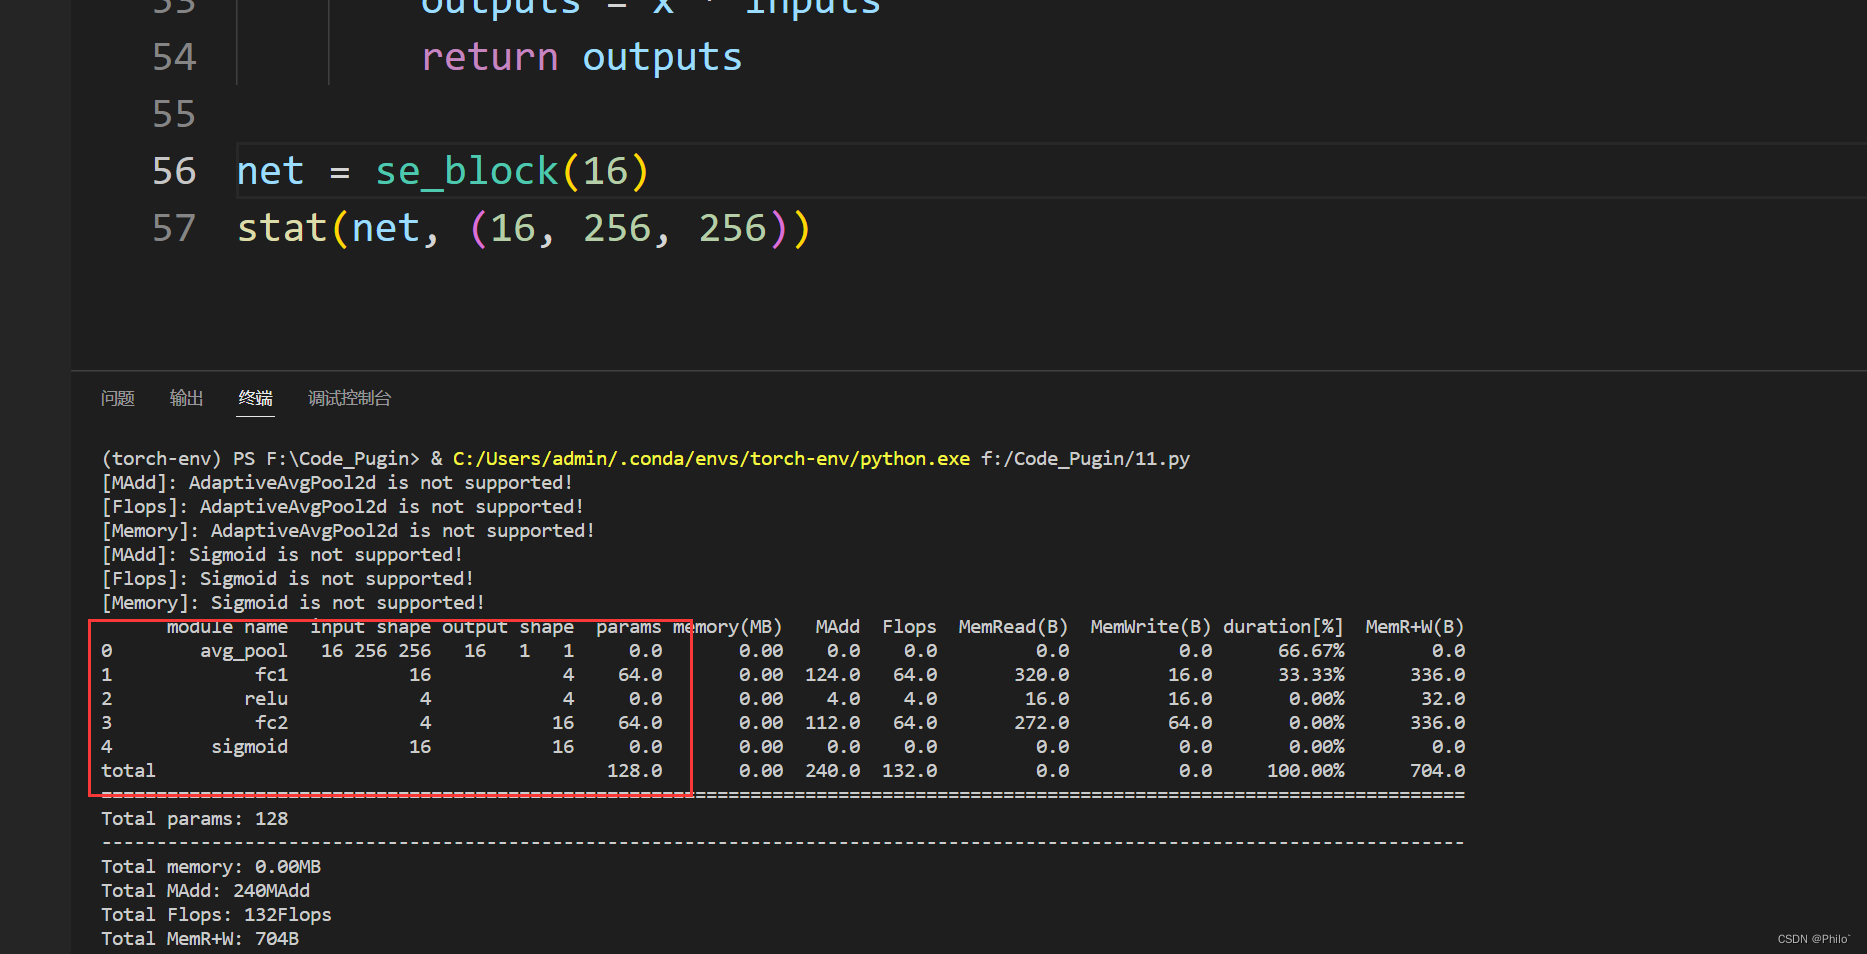Screen dimensions: 1867x954
Task: Click the 'MemWrite(B)' column header
Action: 1151,627
